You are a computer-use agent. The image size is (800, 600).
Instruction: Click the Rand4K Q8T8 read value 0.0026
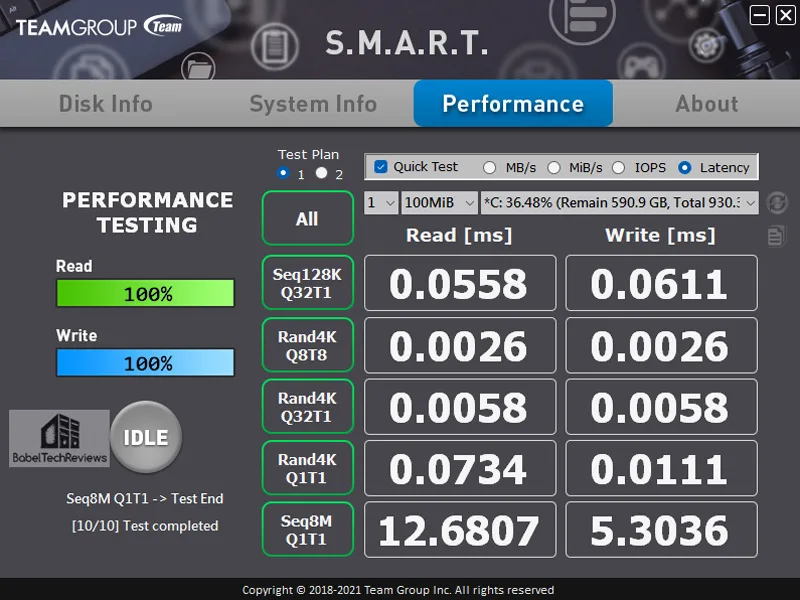coord(460,345)
